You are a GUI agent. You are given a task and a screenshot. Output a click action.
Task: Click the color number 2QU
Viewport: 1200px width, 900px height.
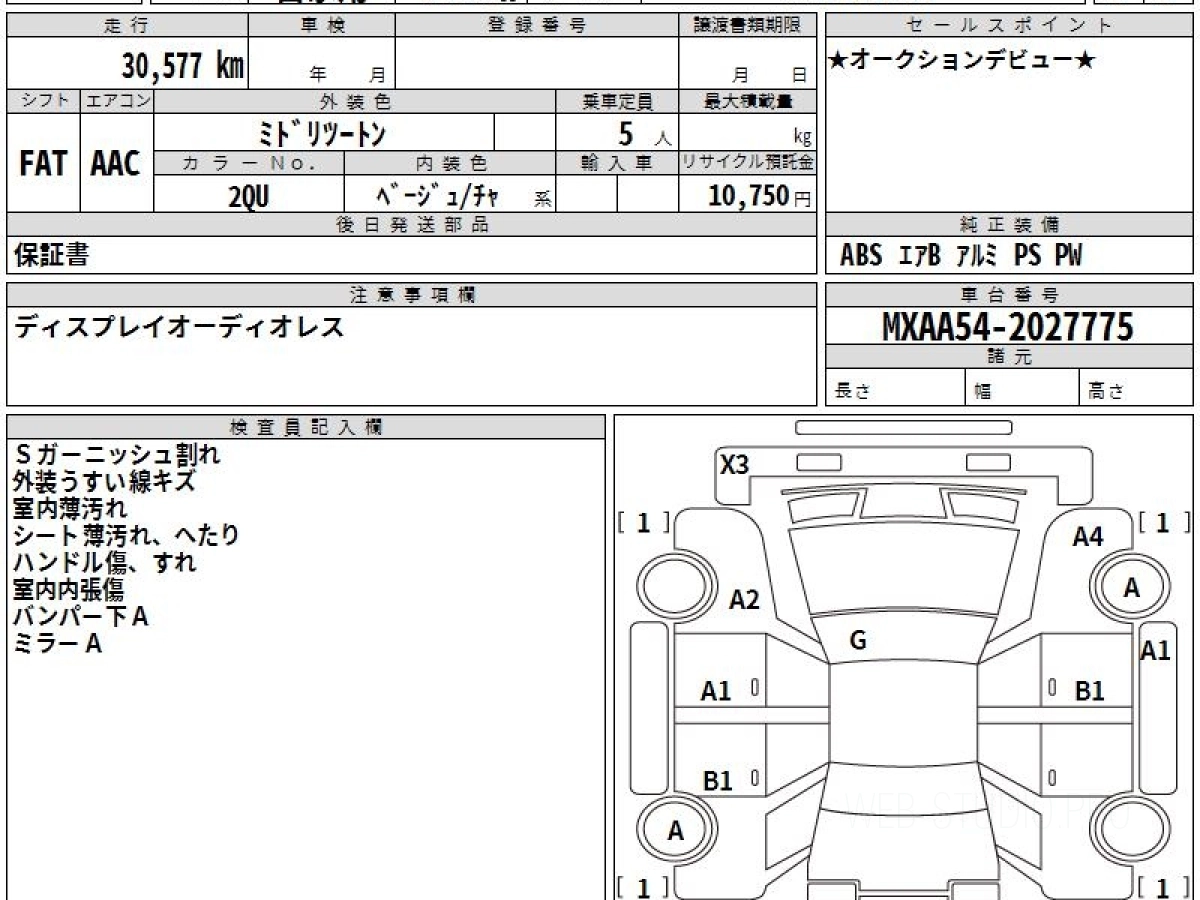pos(249,197)
